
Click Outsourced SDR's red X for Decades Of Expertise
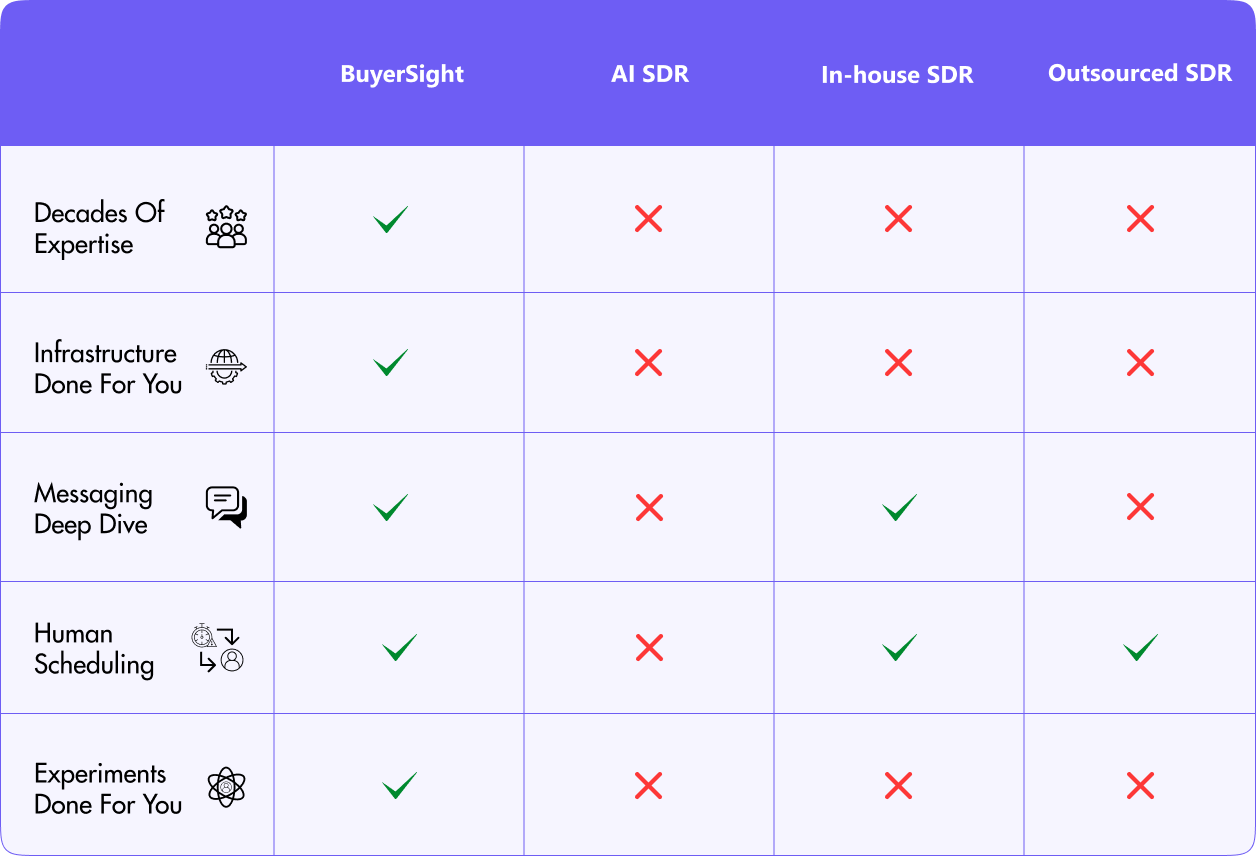coord(1140,219)
